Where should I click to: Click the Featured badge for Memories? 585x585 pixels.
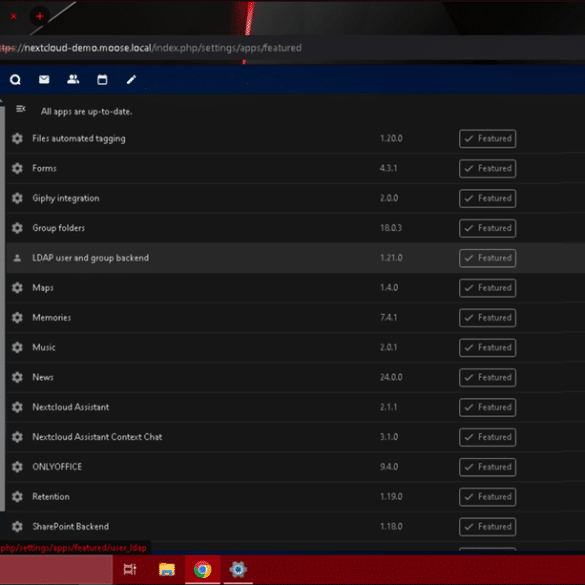[487, 317]
